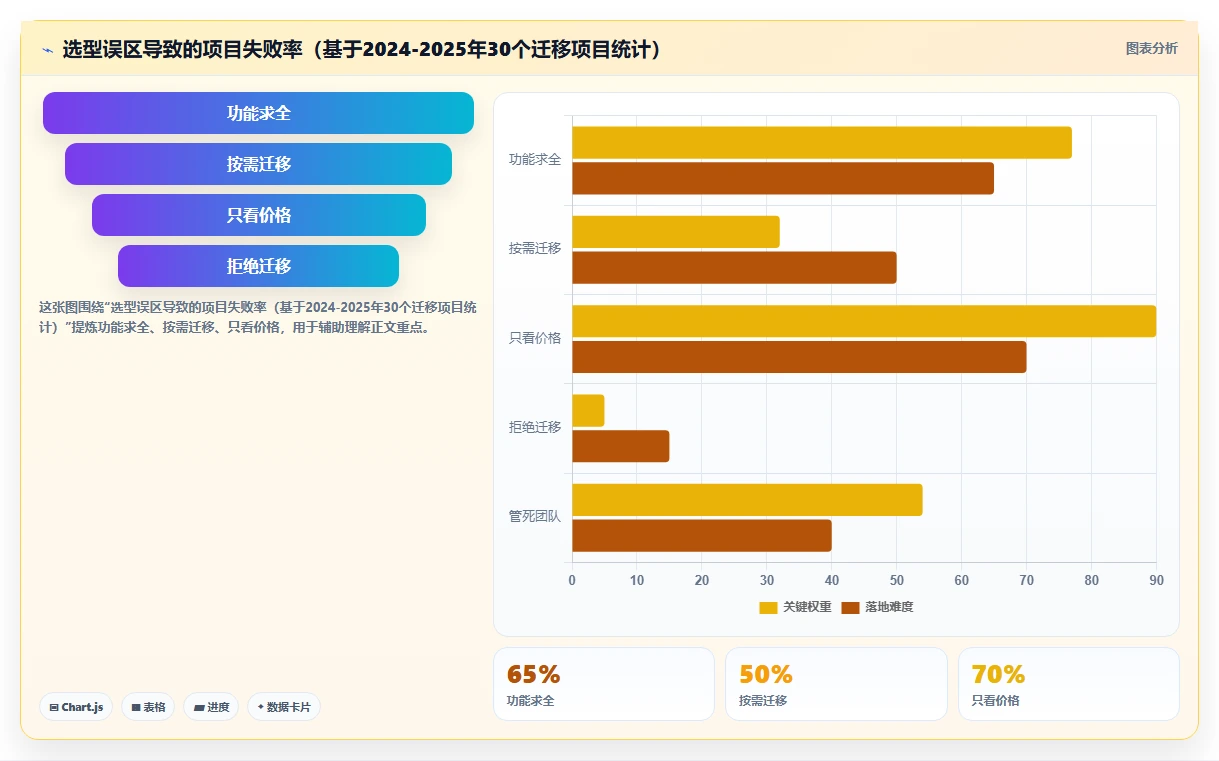Click the 拒绝迁移 y-axis label
Screen dimensions: 1219x761
535,427
